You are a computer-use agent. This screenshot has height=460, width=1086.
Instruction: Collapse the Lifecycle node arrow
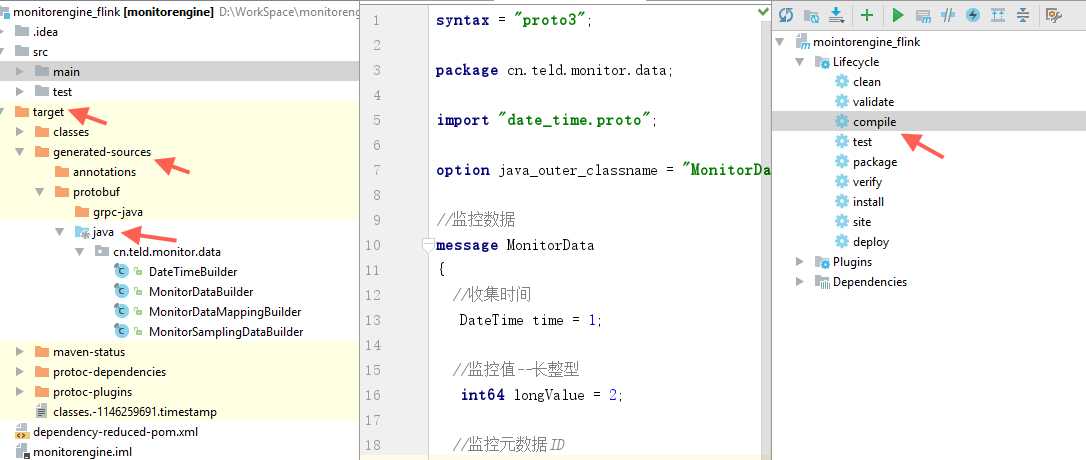(800, 62)
